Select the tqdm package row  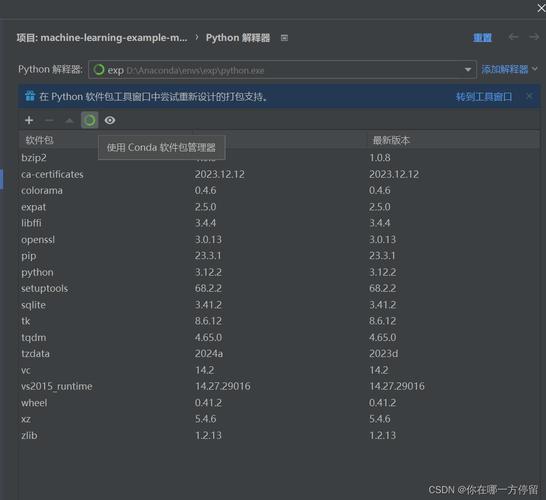coord(279,337)
